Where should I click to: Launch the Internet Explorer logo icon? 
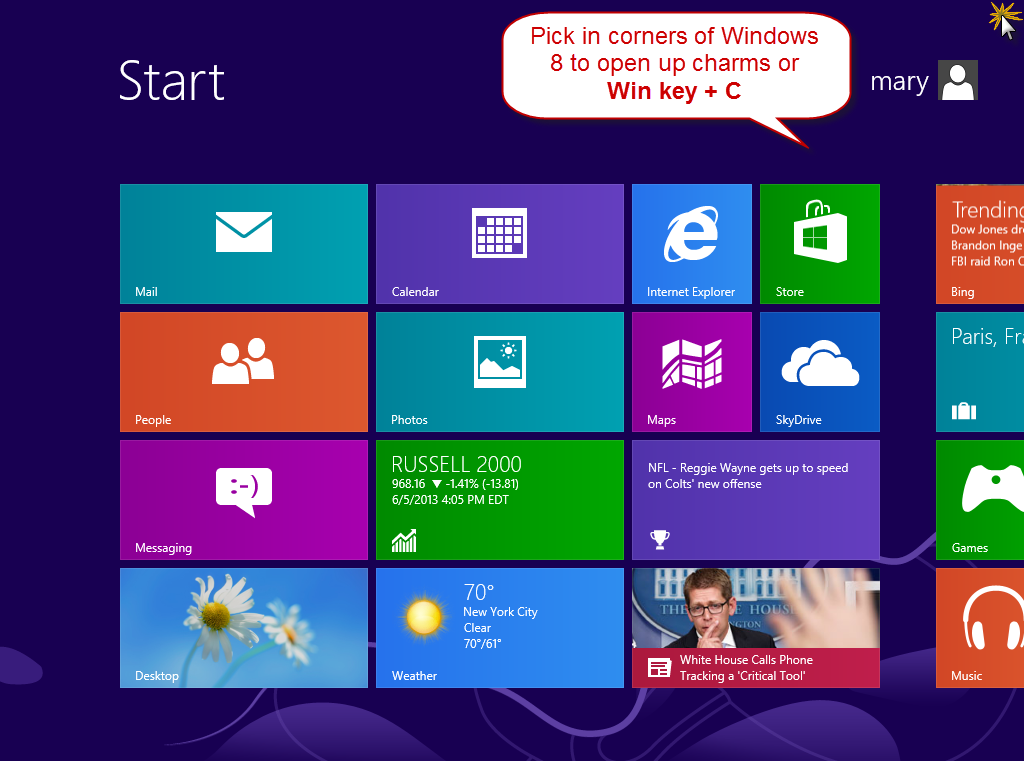click(692, 233)
